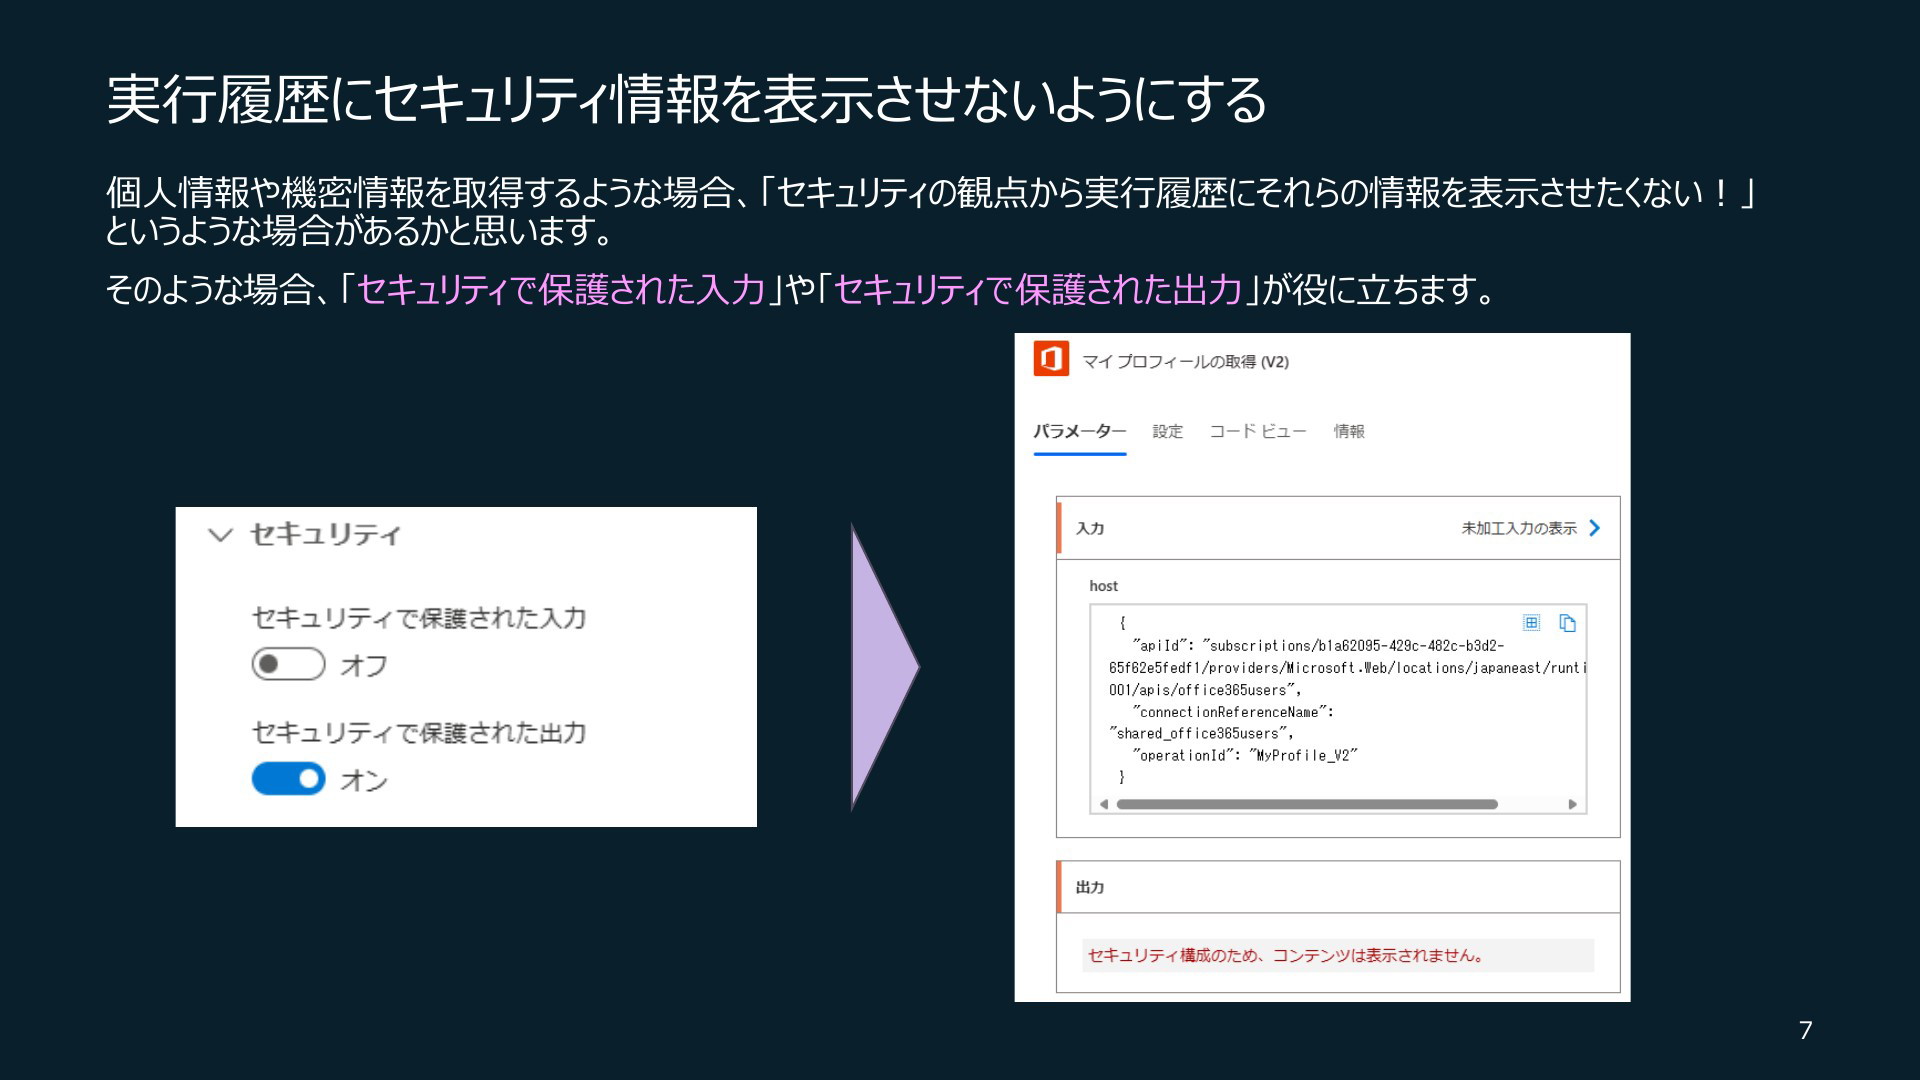Click the blue chevron beside 未加工入力の表示
Image resolution: width=1920 pixels, height=1080 pixels.
1594,528
